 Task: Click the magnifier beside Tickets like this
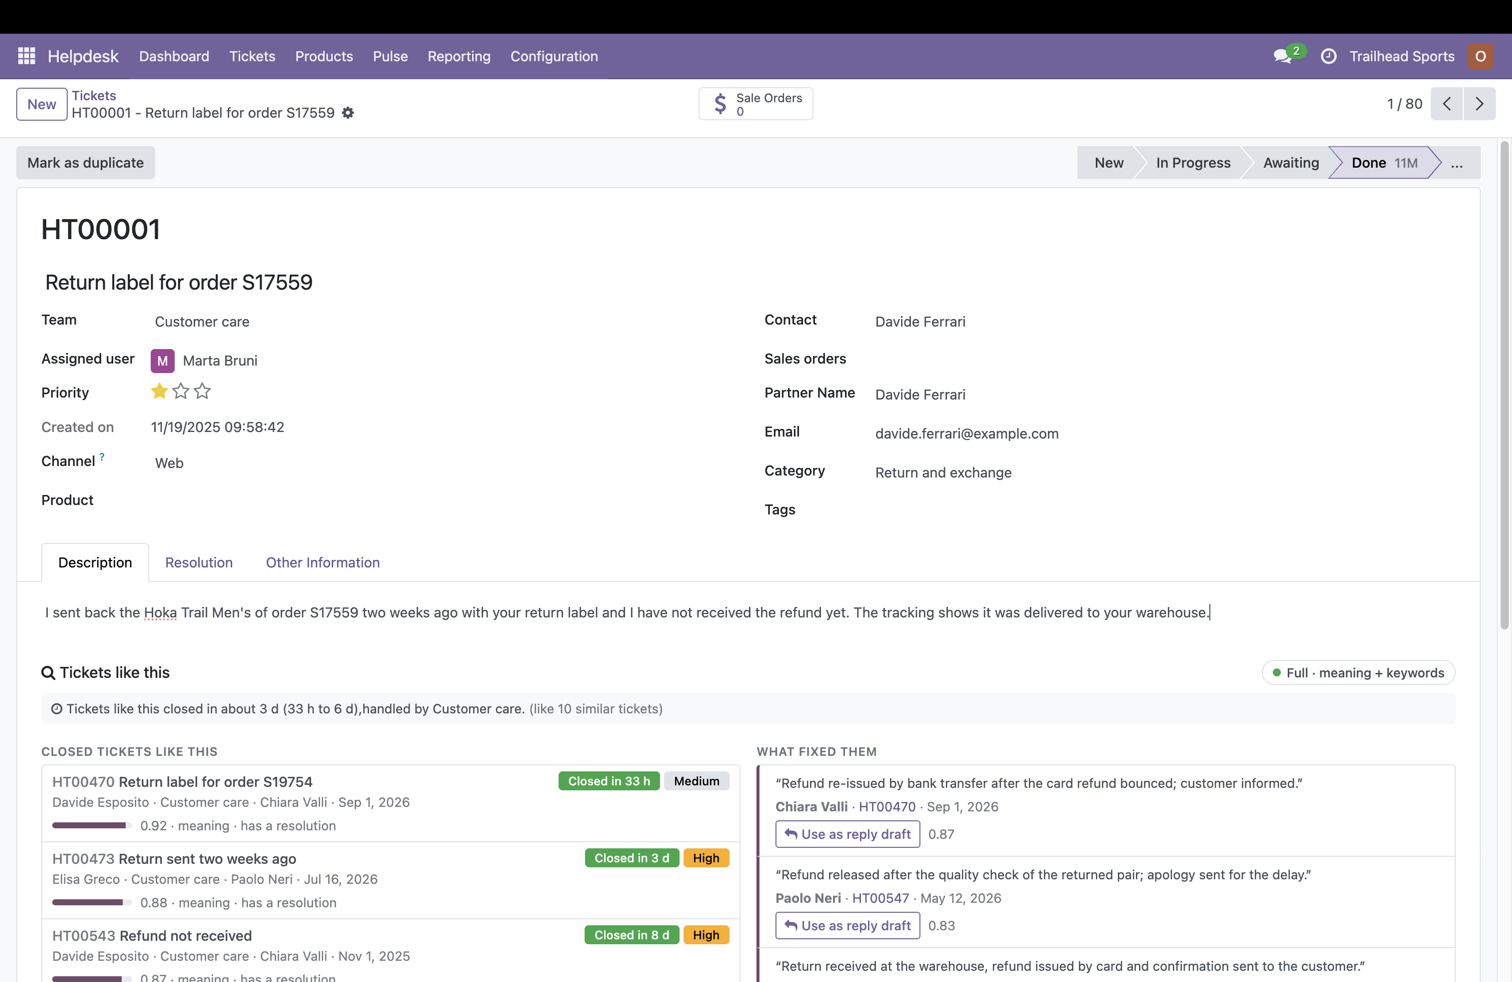48,673
